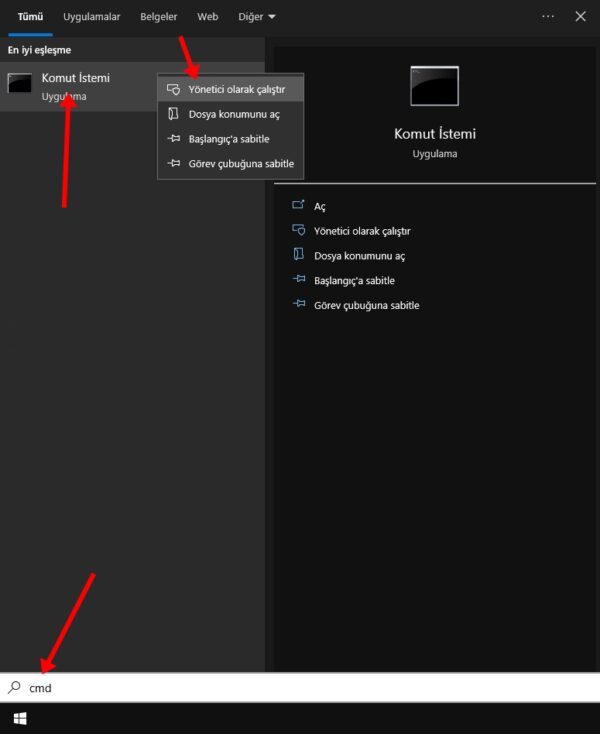Switch to the Belgeler tab
Viewport: 600px width, 734px height.
tap(159, 17)
